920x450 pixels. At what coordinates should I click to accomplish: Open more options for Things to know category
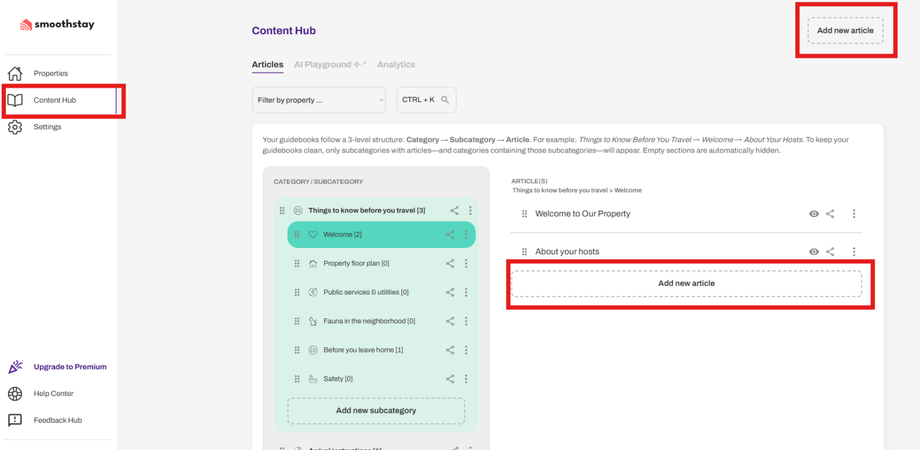(x=470, y=211)
